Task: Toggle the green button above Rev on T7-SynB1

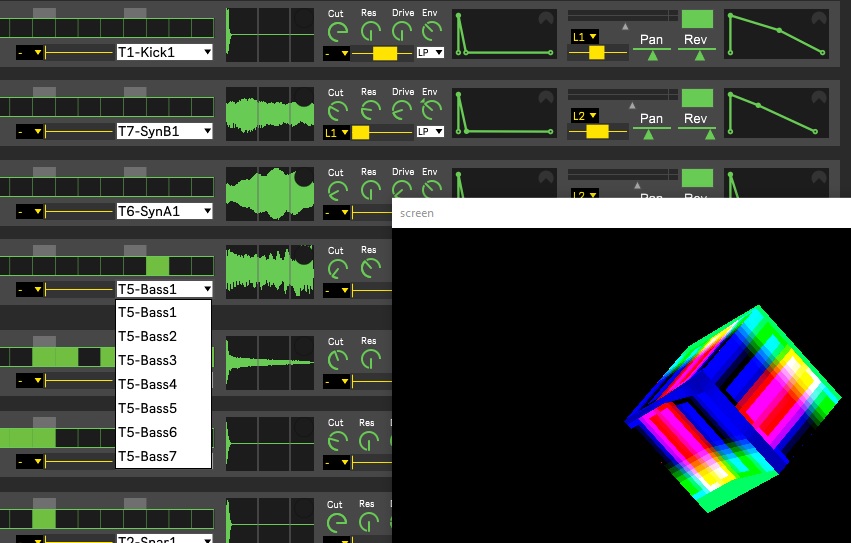Action: 697,98
